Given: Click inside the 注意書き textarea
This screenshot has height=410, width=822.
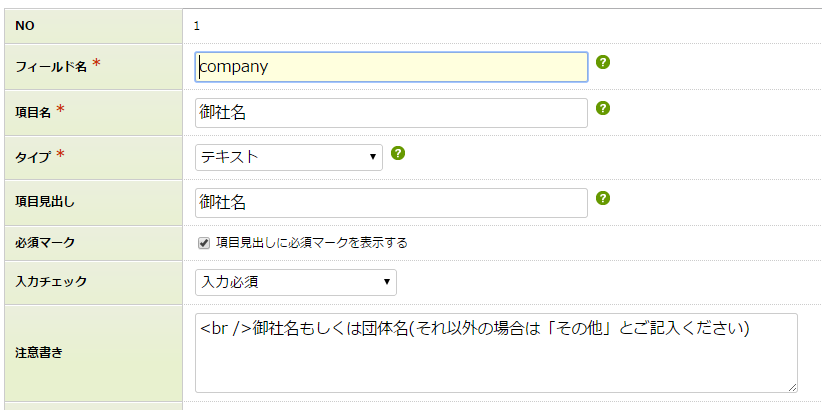Looking at the screenshot, I should pos(496,353).
